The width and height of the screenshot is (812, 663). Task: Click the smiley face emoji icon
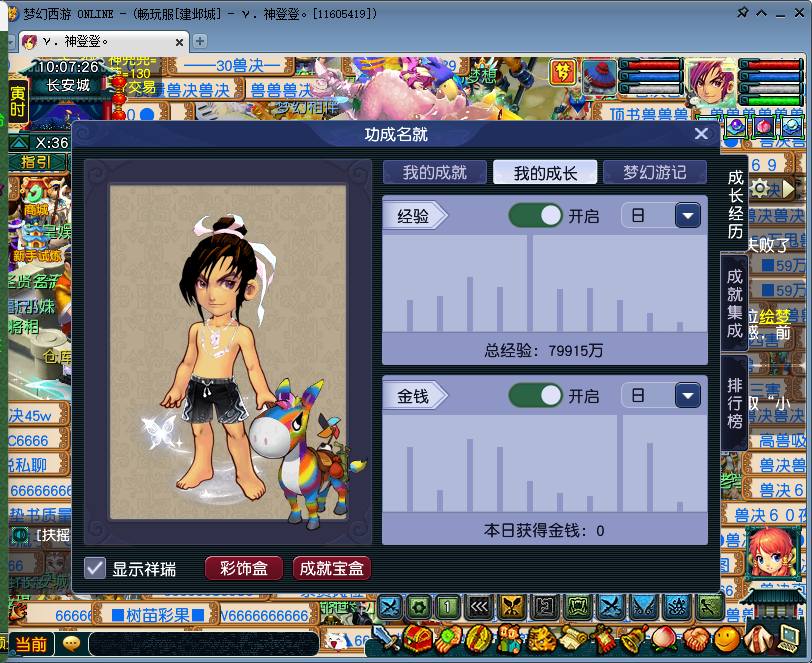(727, 637)
